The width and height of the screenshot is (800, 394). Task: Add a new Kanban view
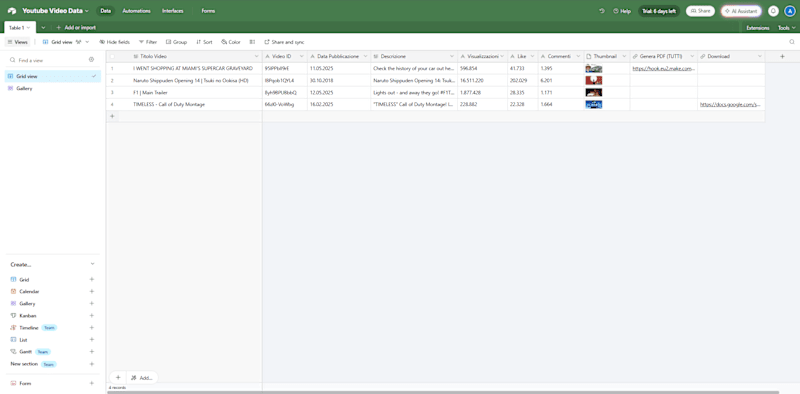pos(92,315)
